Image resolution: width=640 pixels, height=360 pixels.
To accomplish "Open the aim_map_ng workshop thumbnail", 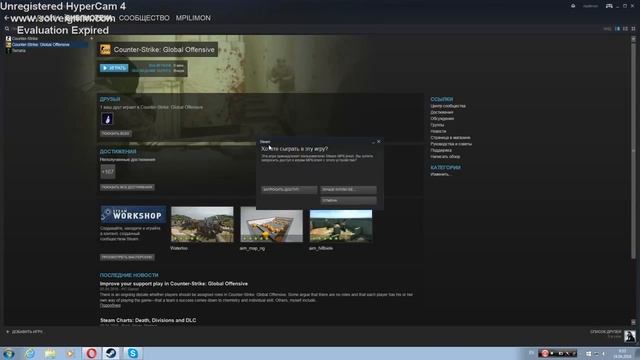I will click(x=271, y=224).
